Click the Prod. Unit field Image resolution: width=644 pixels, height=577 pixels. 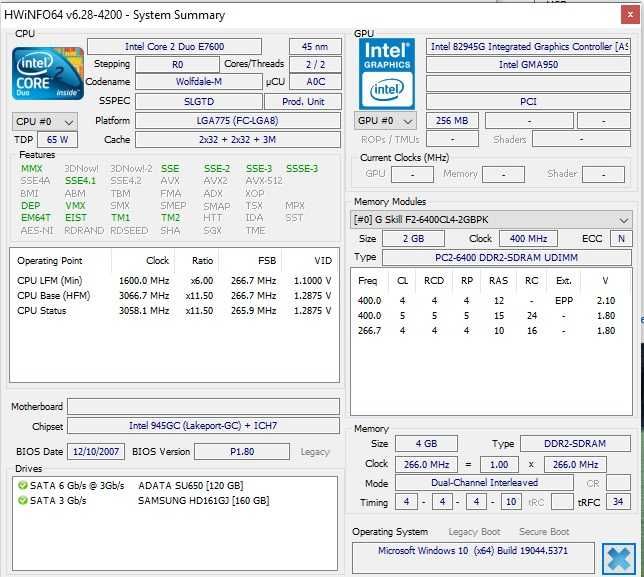303,101
